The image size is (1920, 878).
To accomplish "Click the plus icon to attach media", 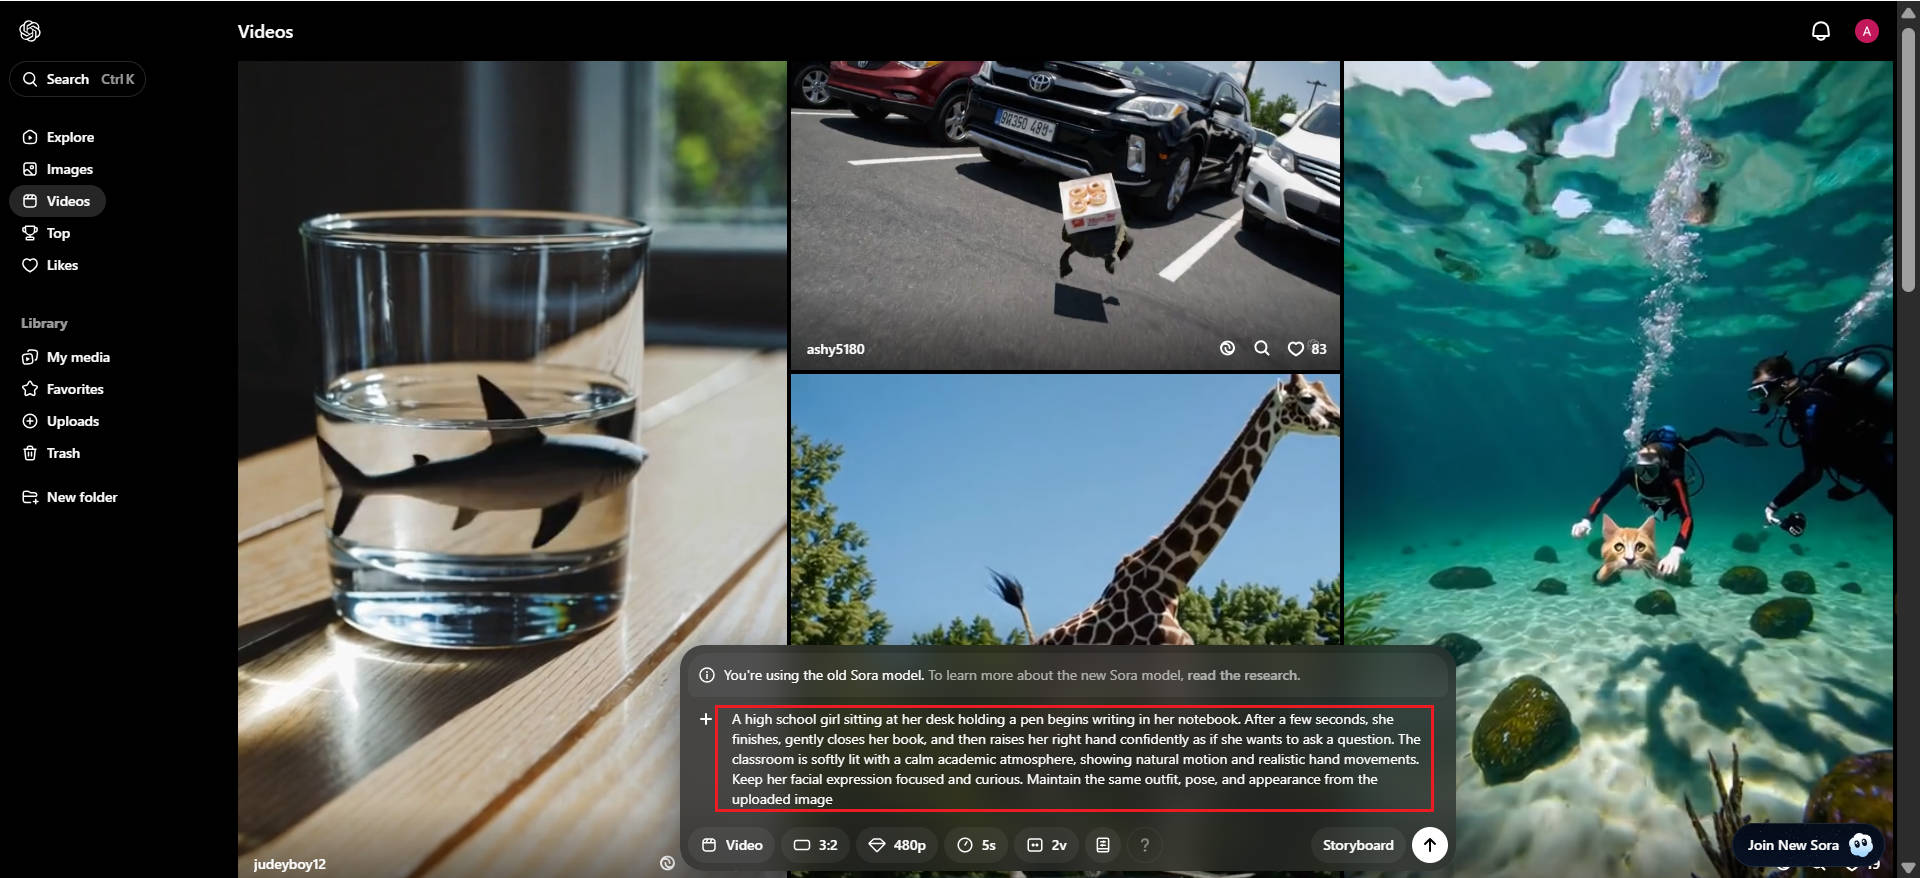I will (706, 719).
